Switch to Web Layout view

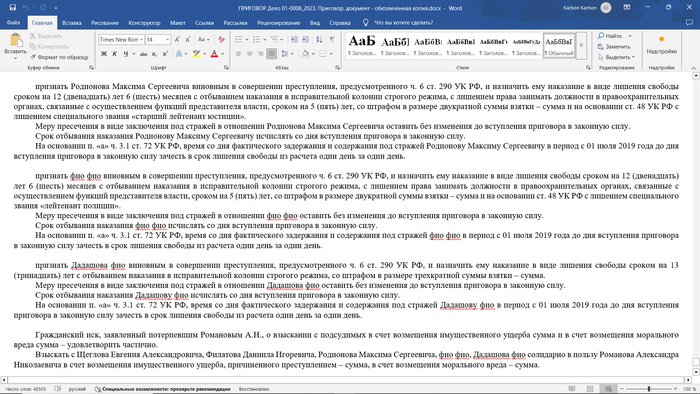pyautogui.click(x=607, y=389)
